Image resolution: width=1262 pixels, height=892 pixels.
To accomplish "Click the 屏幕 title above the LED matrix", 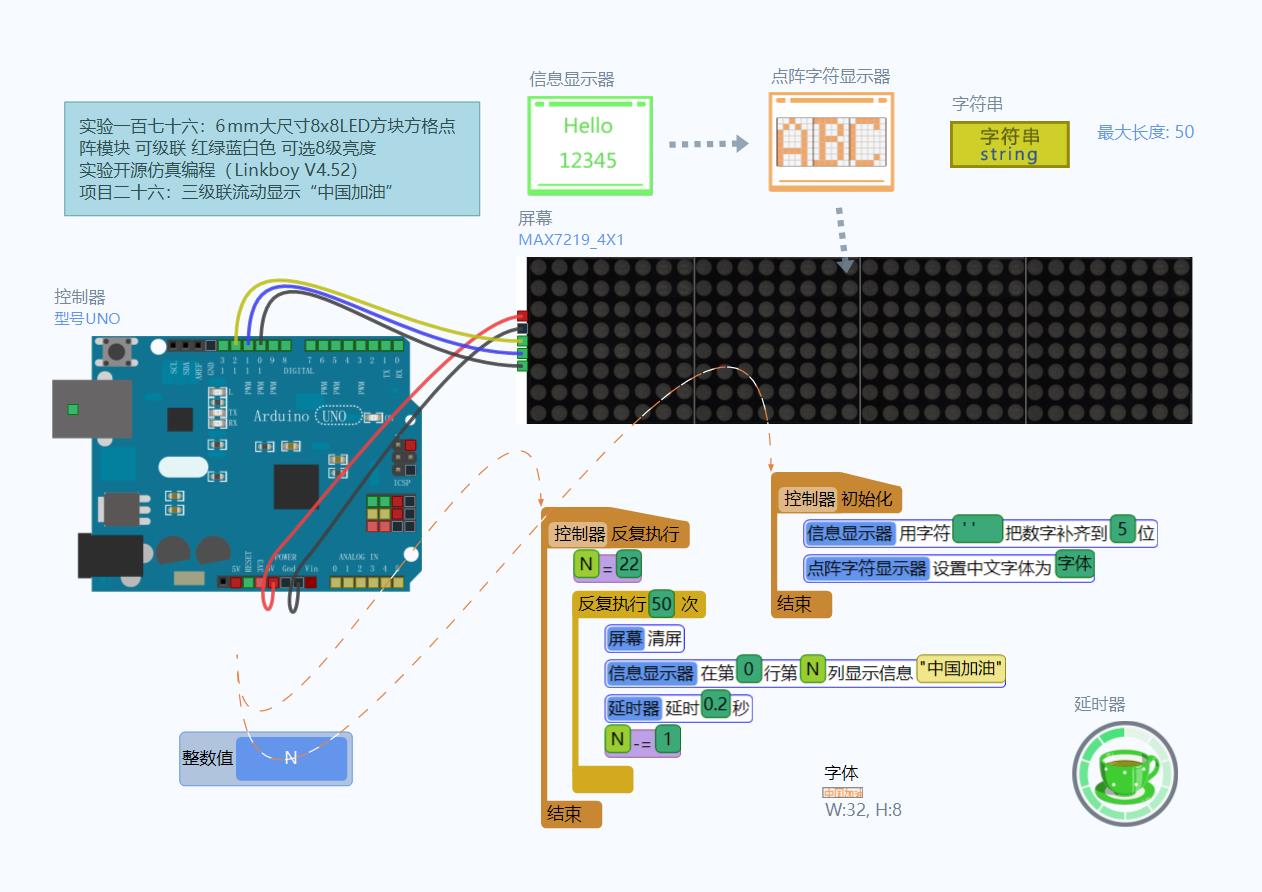I will point(535,218).
